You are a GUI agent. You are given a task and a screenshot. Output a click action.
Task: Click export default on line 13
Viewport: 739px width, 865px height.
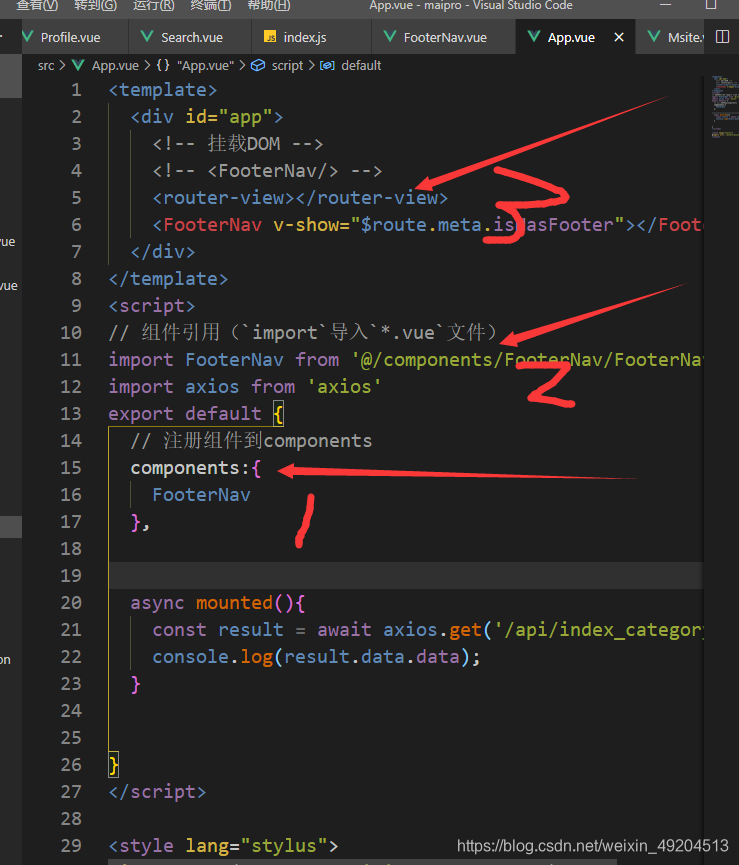click(185, 414)
